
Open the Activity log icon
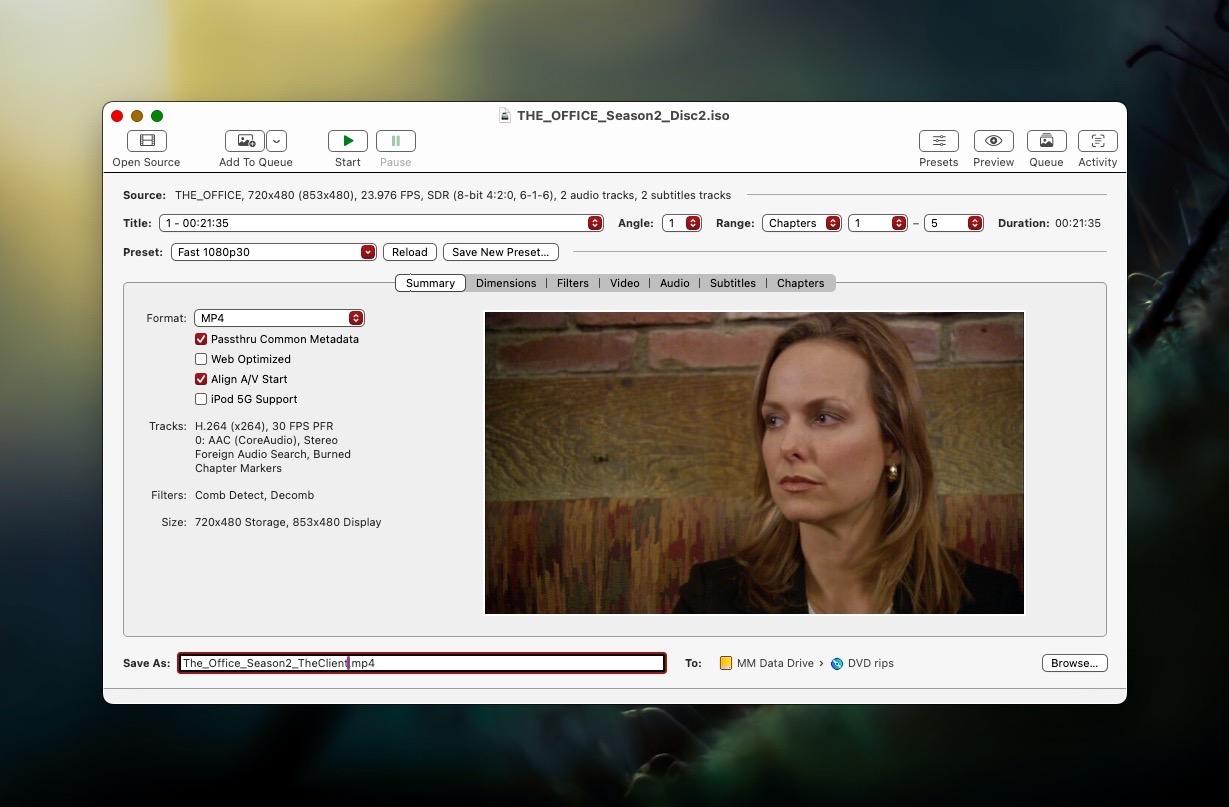tap(1098, 141)
